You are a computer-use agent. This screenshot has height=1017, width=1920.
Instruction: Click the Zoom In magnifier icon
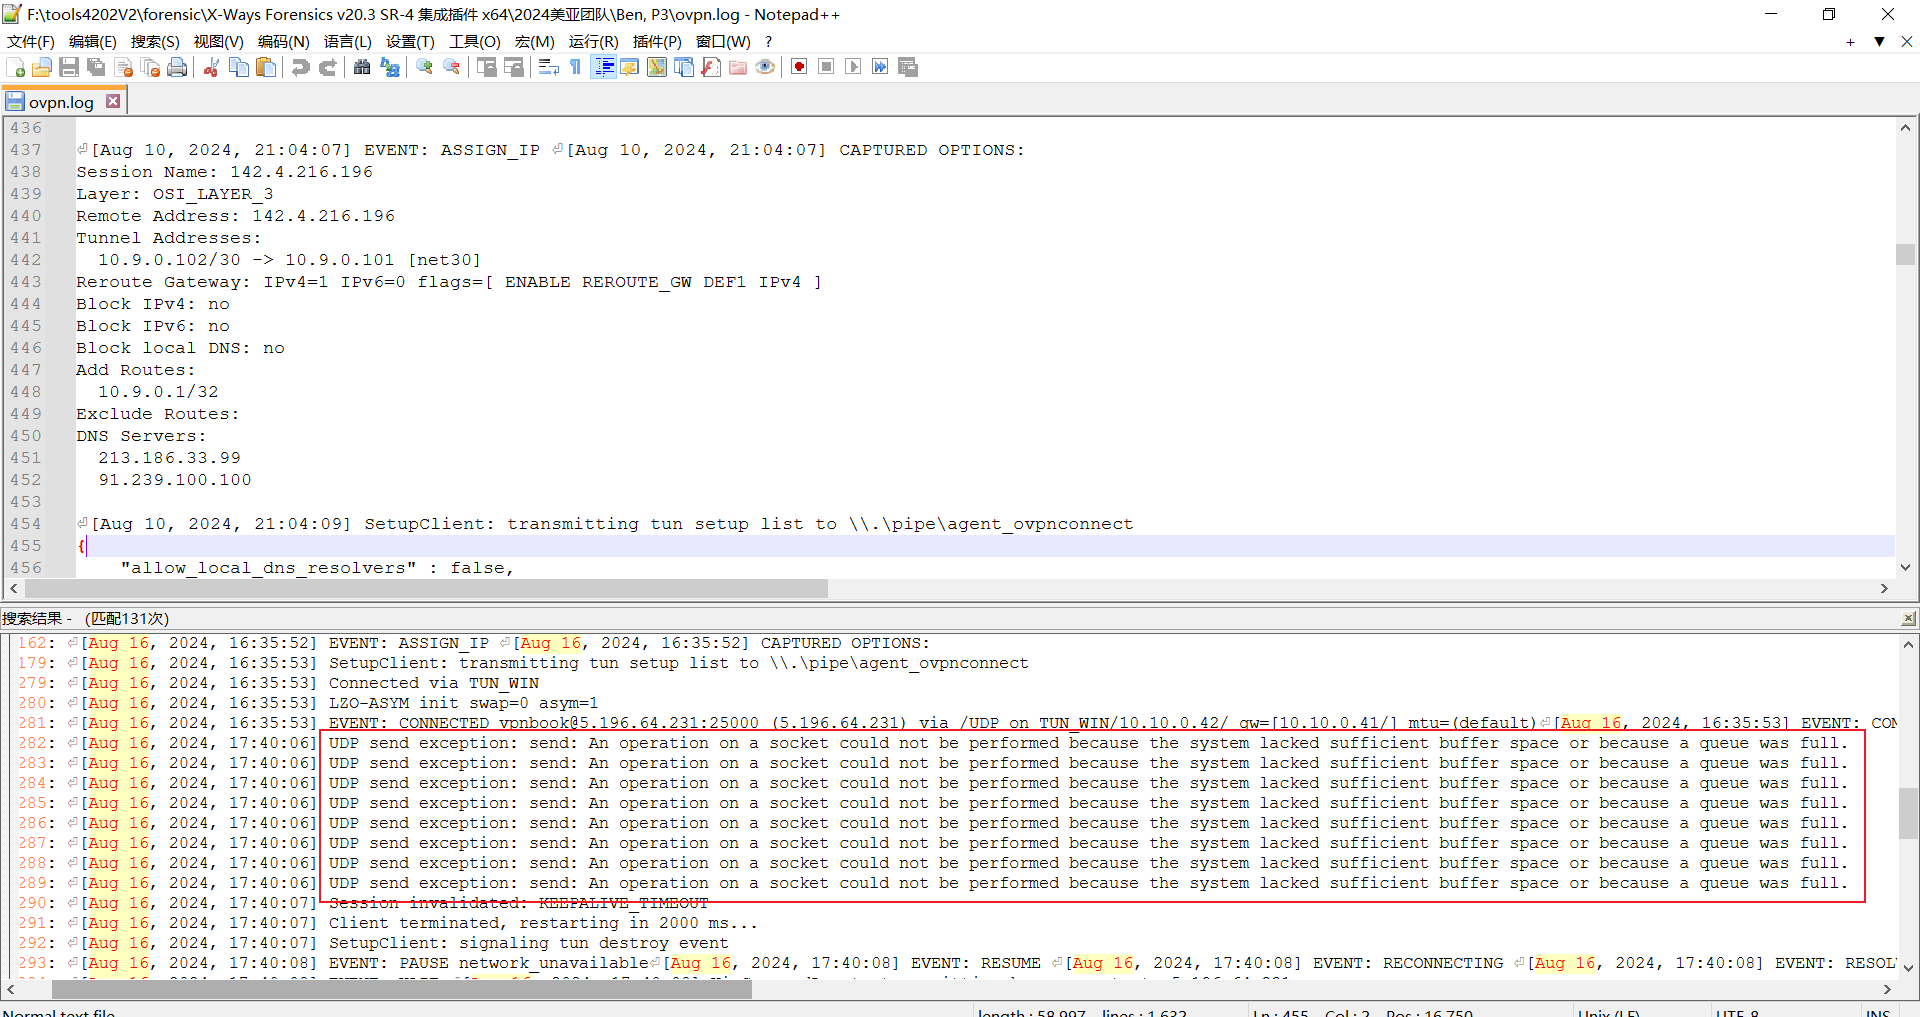[424, 67]
